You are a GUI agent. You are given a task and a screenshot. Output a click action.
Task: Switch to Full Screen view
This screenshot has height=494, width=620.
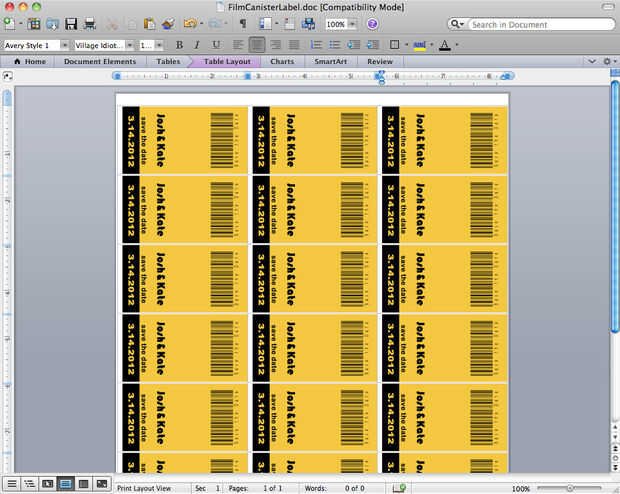[102, 483]
